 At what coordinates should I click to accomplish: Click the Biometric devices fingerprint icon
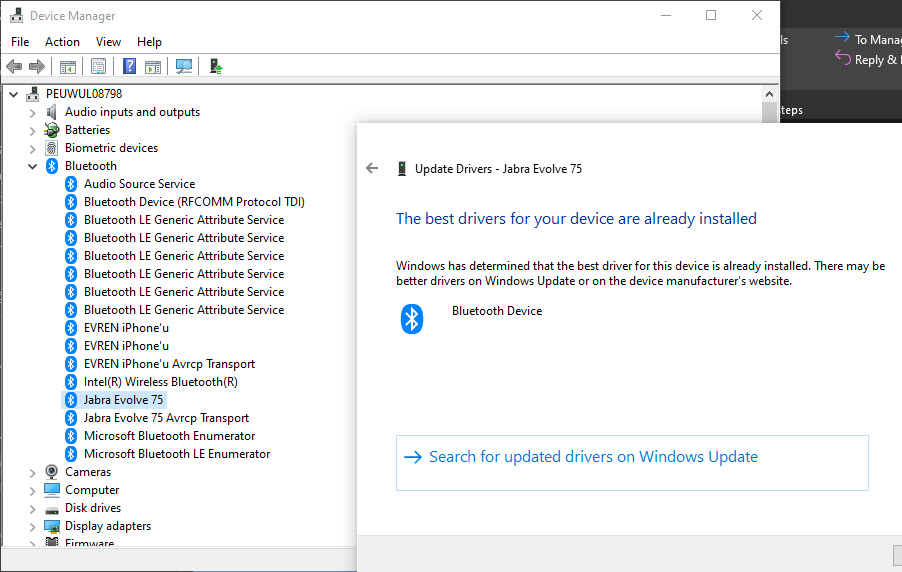point(52,148)
